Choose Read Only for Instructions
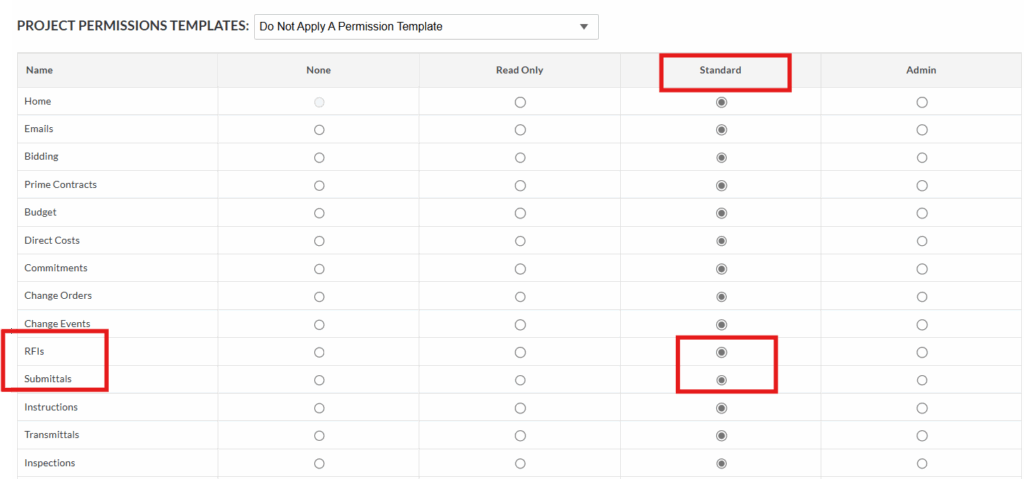The height and width of the screenshot is (479, 1024). pos(520,408)
